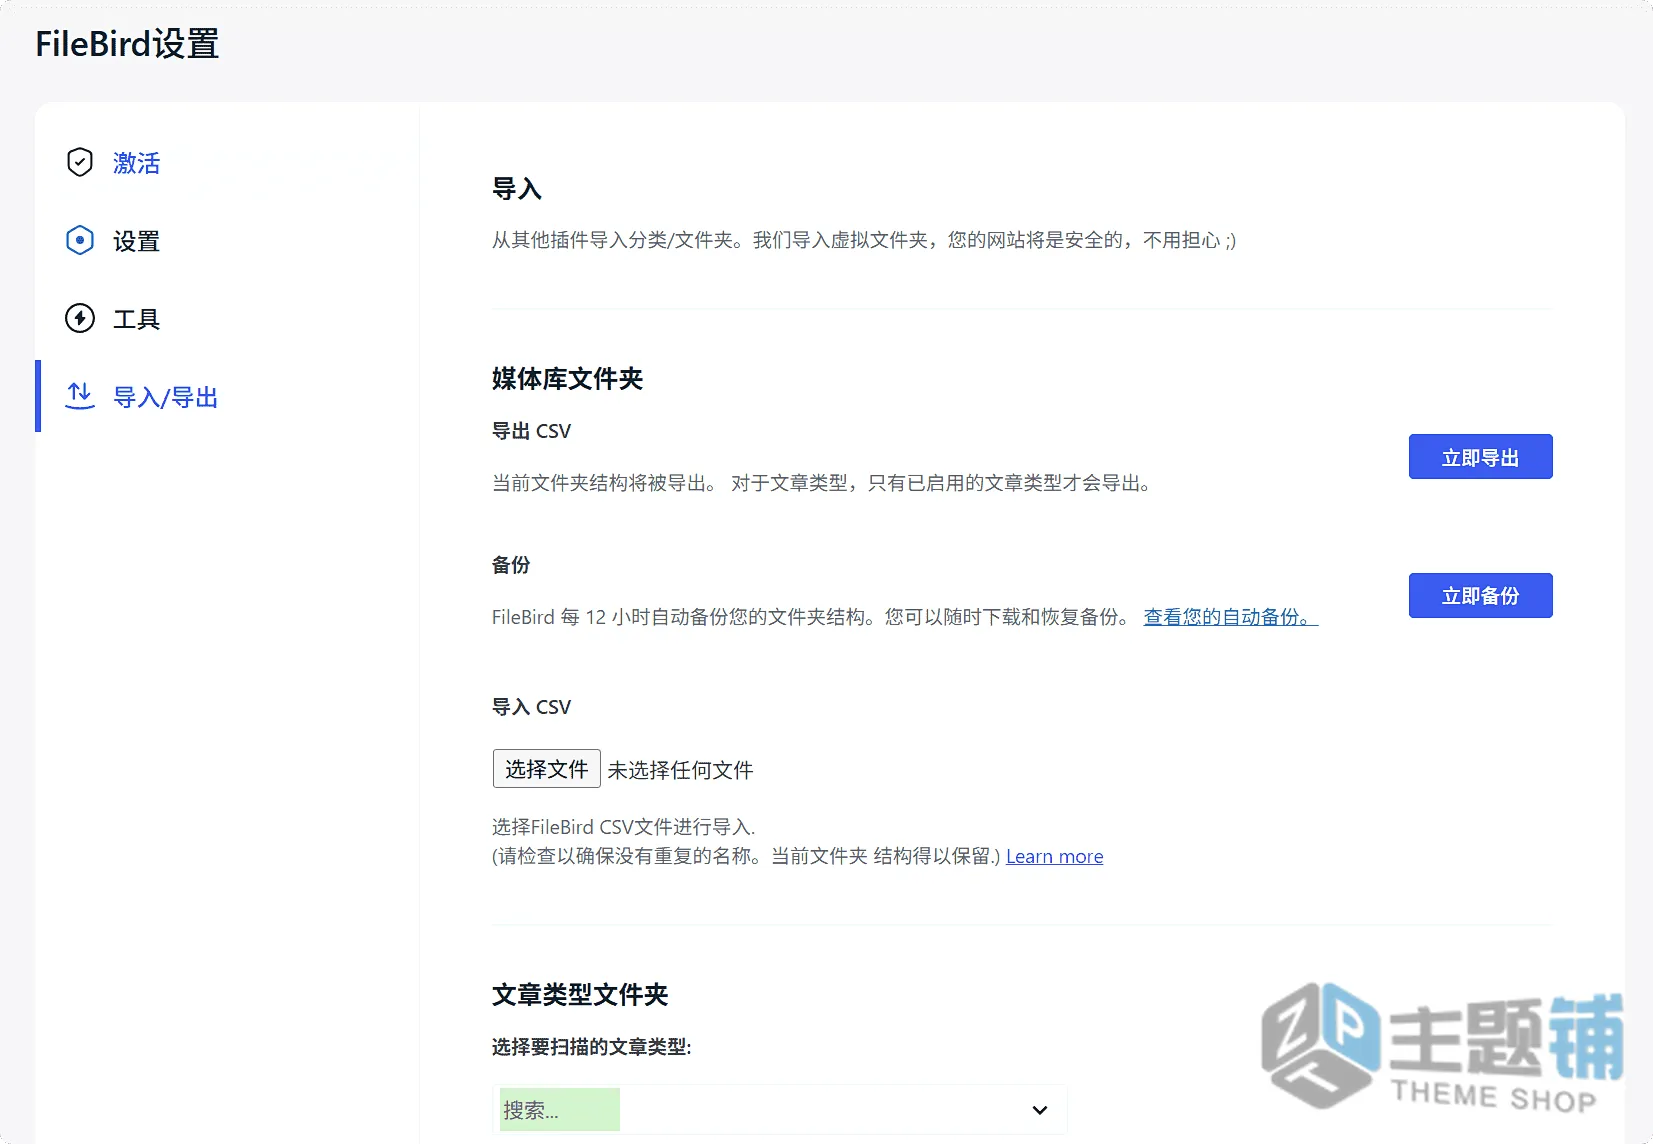Click the 备份 label
Image resolution: width=1653 pixels, height=1144 pixels.
point(511,565)
